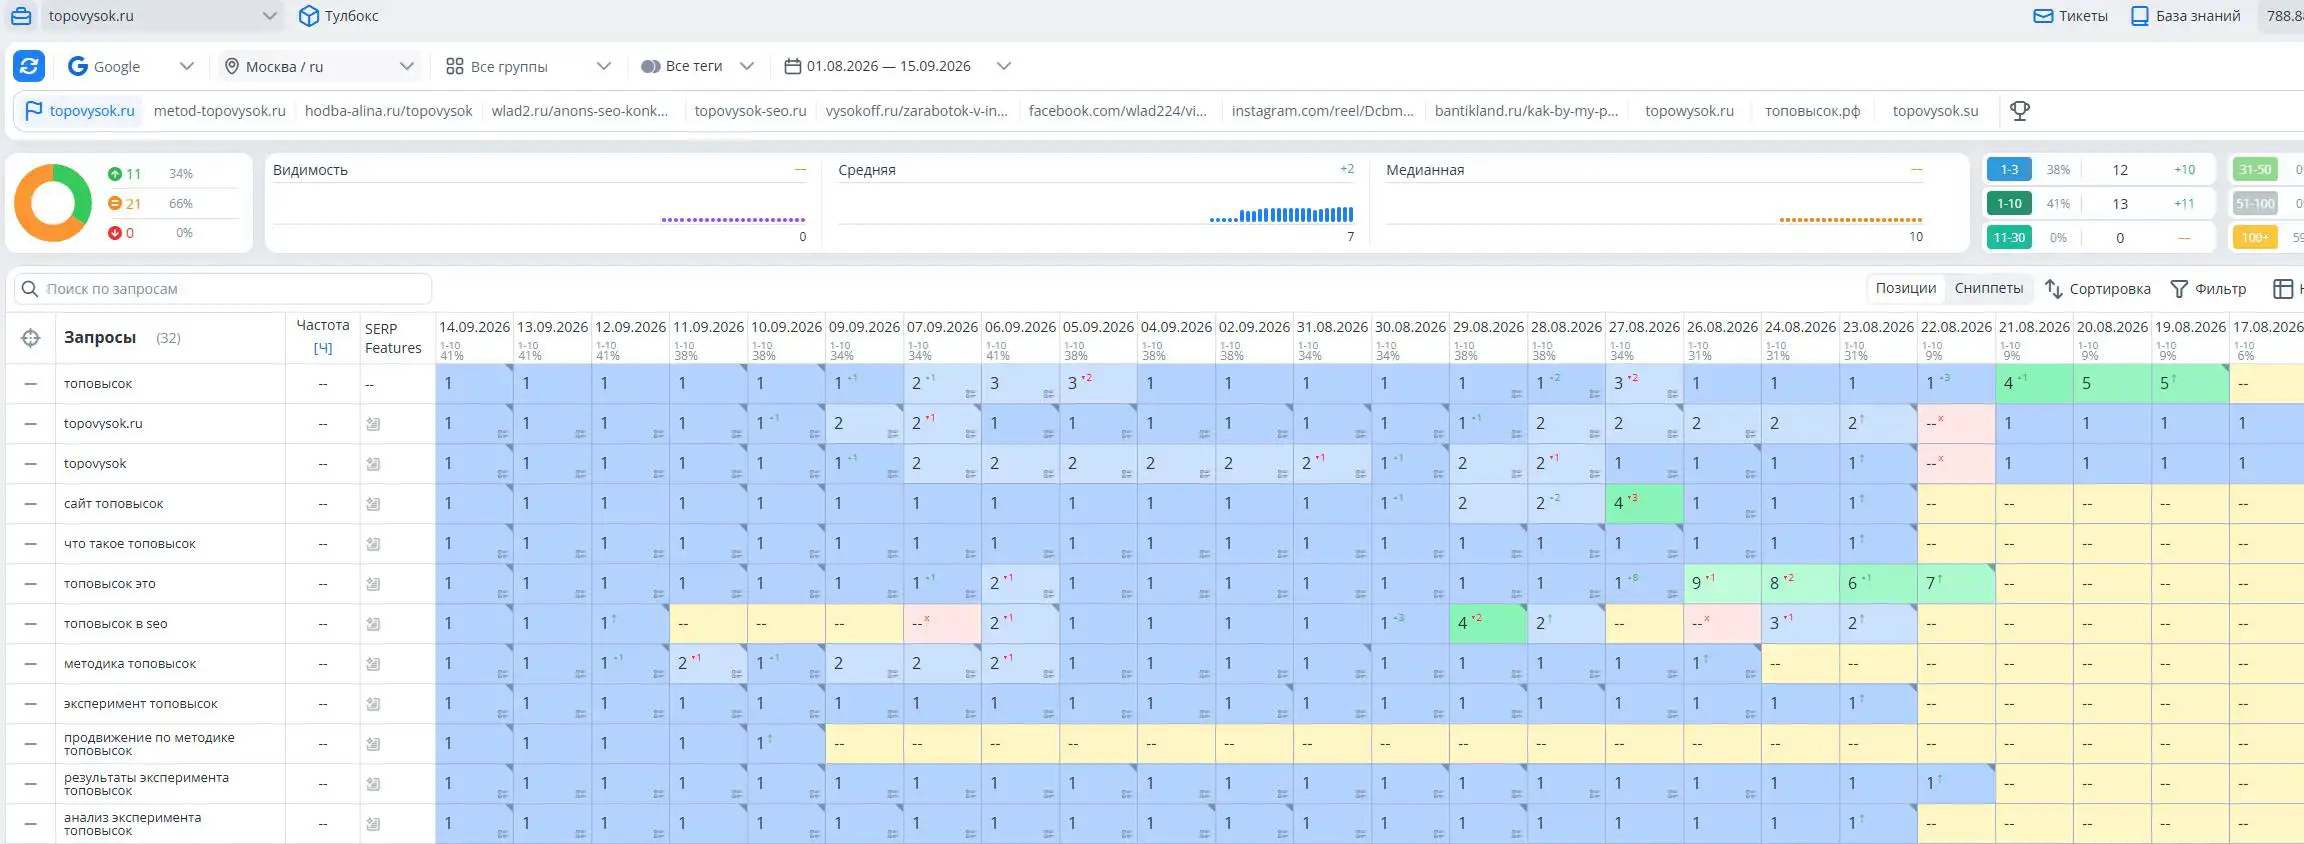Select hodba-alina.ru/topovysok tab

388,111
